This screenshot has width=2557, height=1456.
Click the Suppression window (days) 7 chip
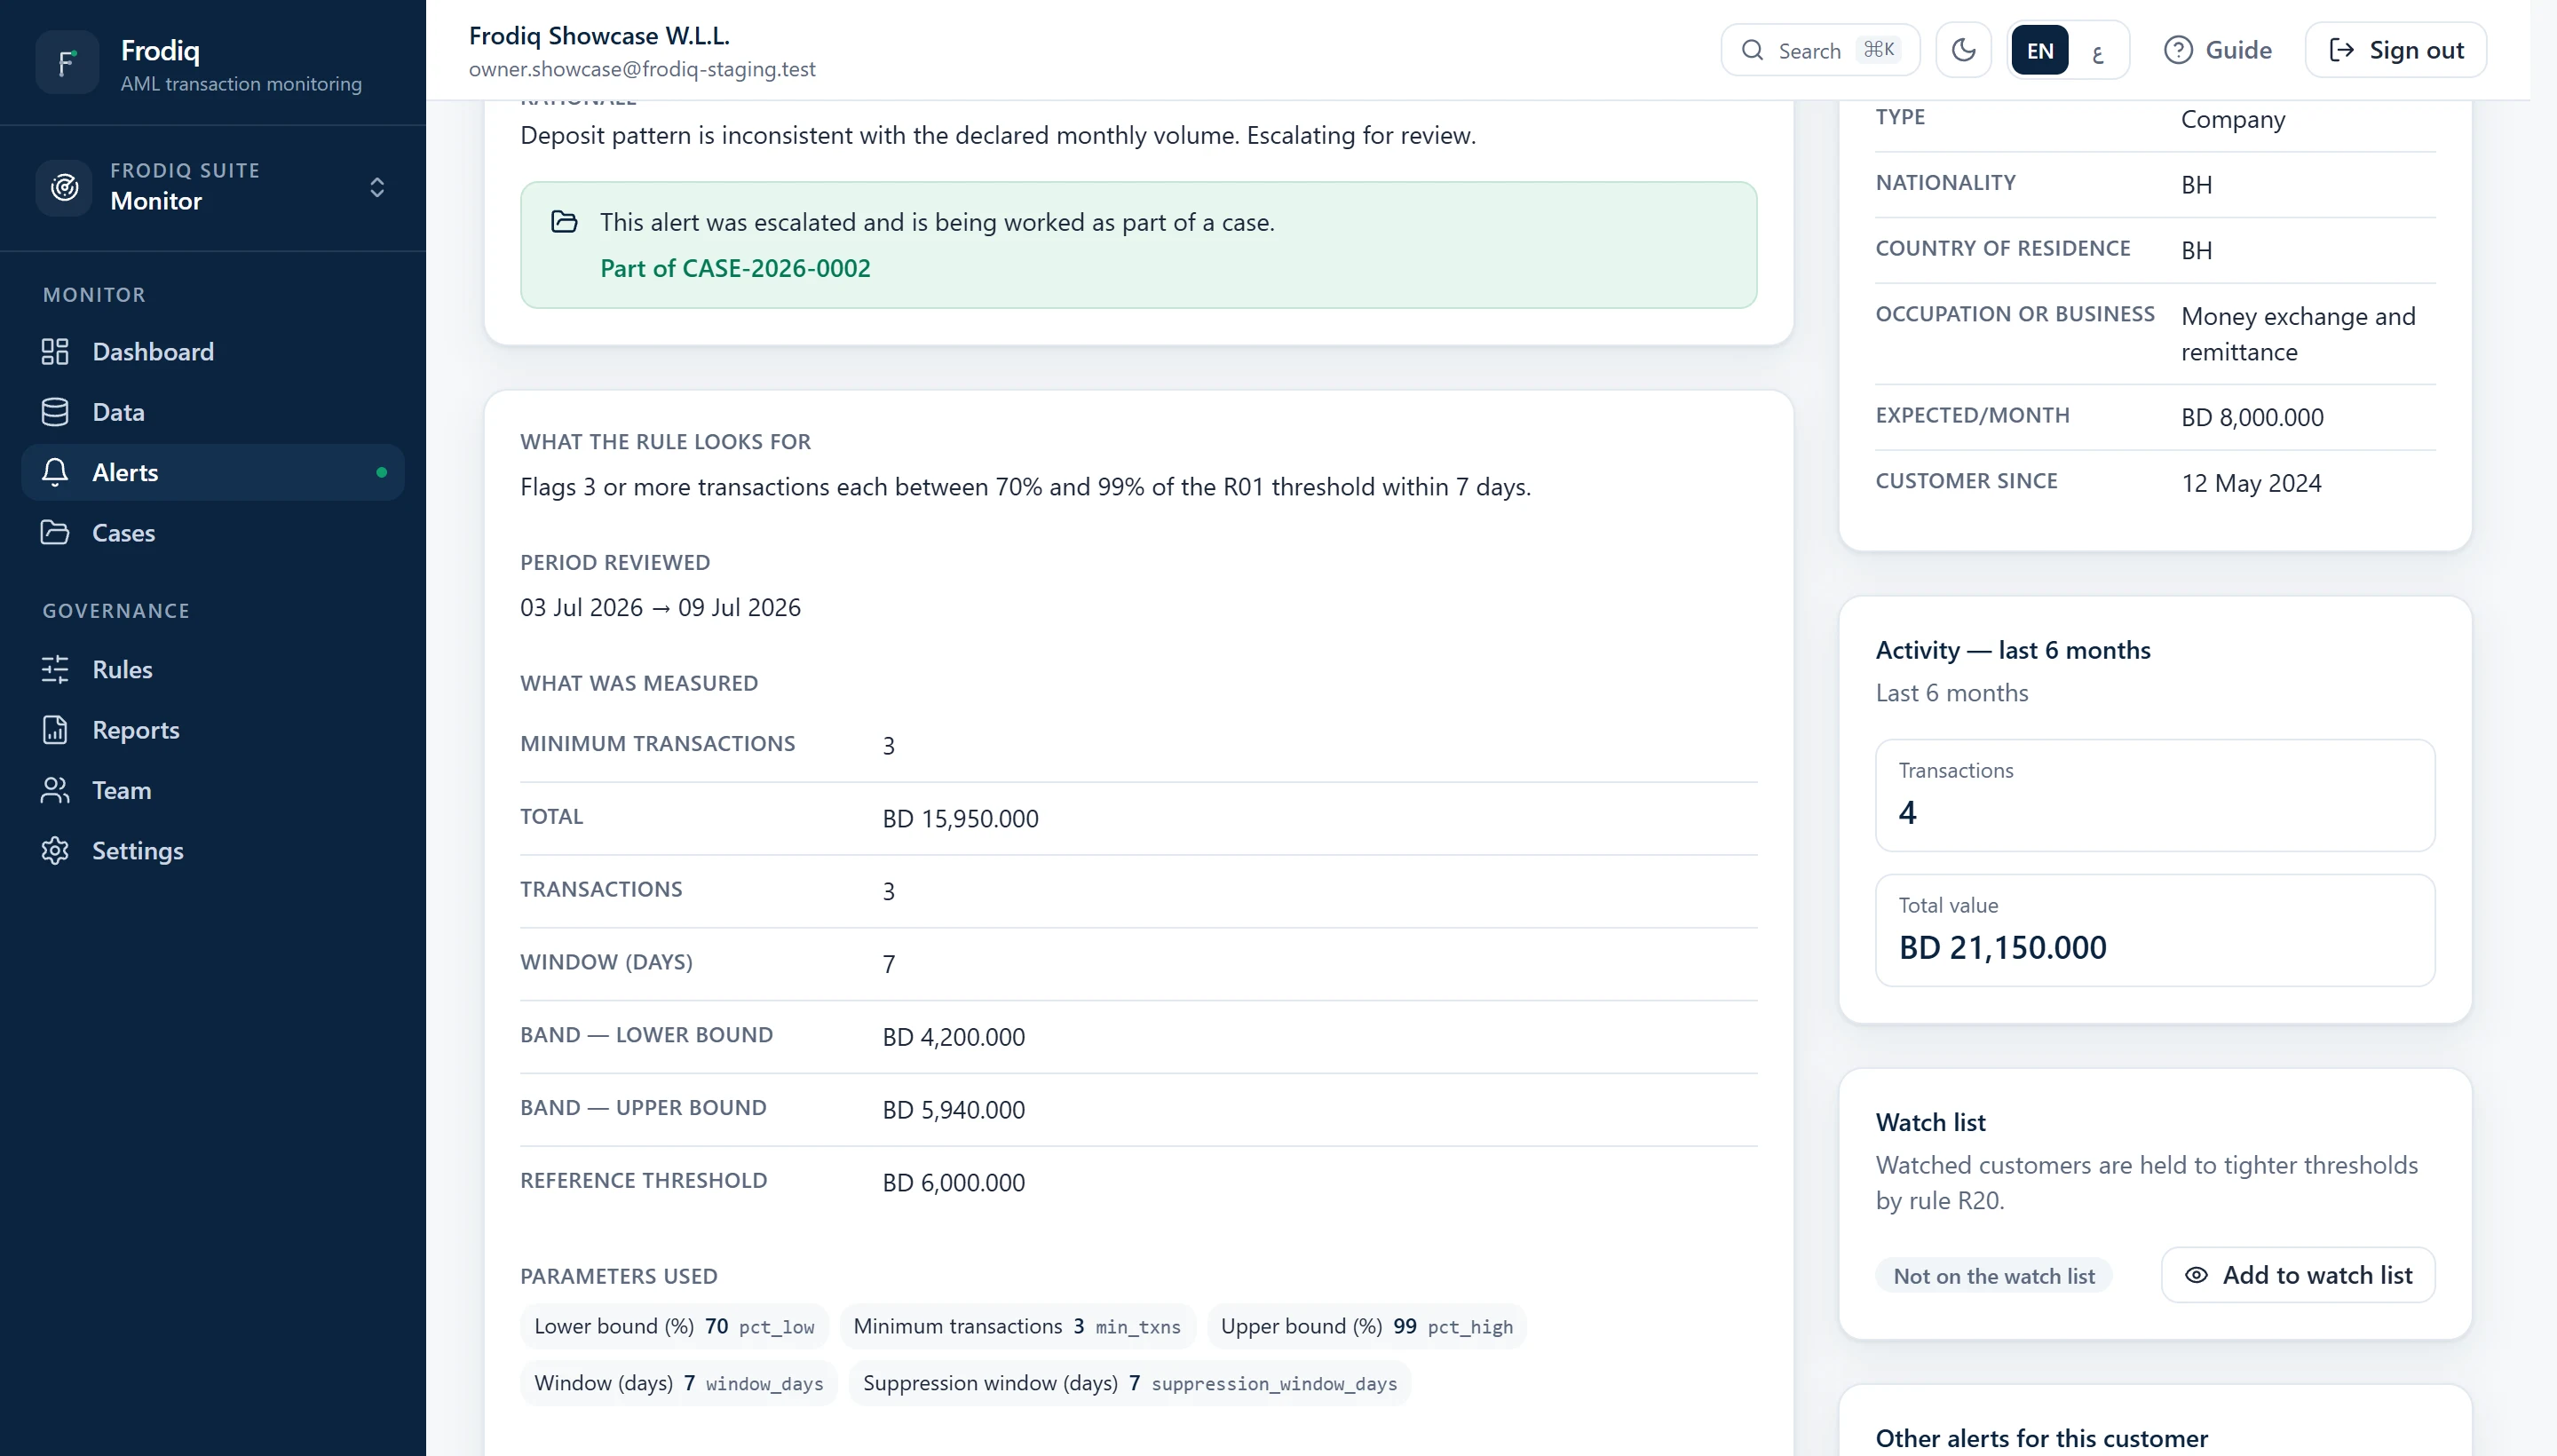[1130, 1383]
